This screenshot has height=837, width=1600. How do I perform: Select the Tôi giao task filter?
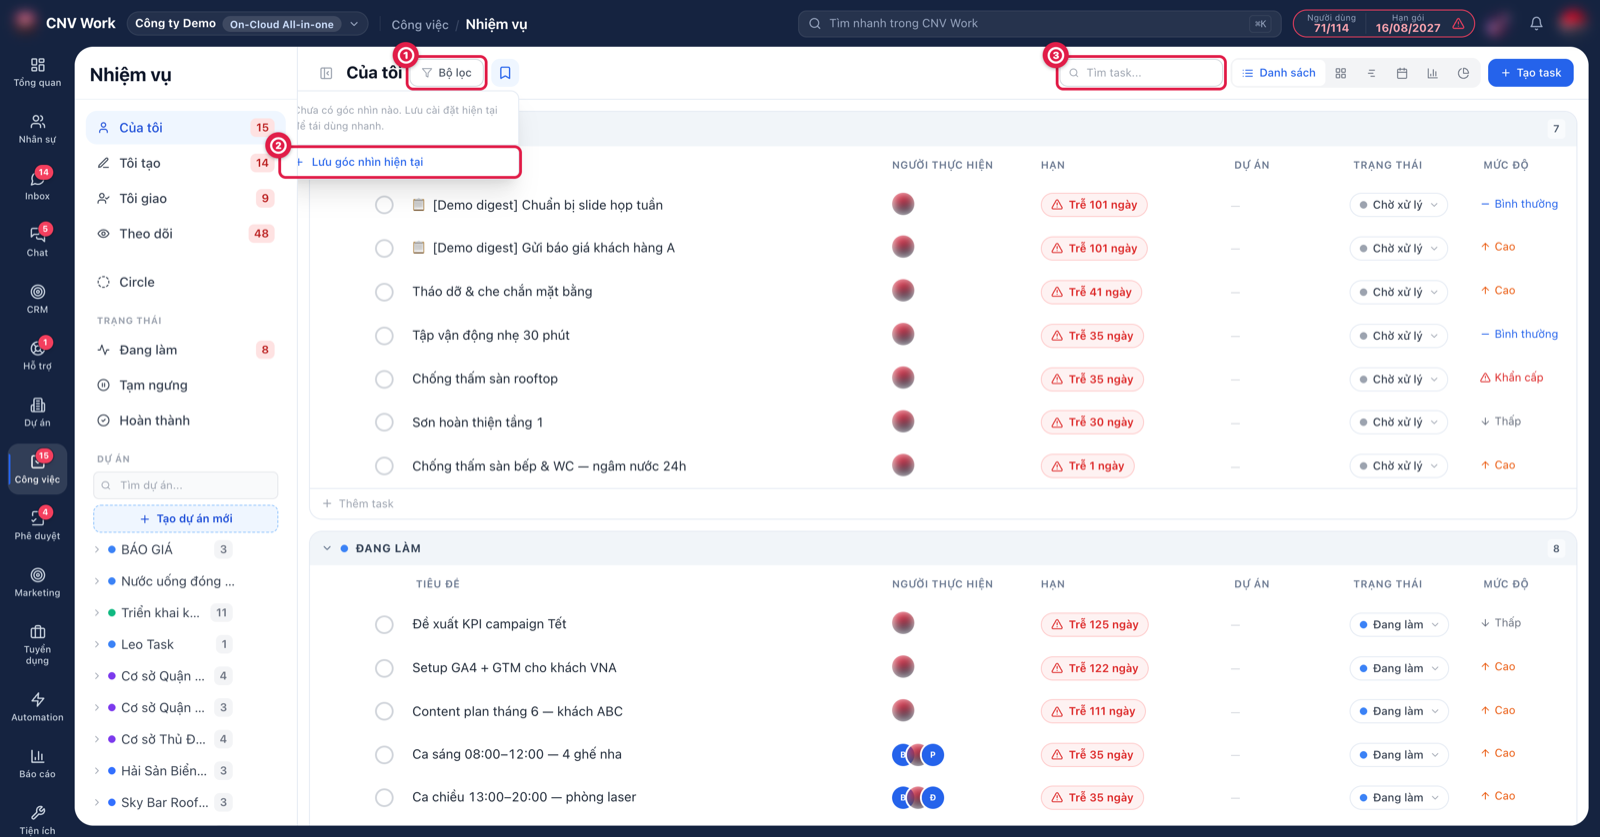(x=185, y=198)
